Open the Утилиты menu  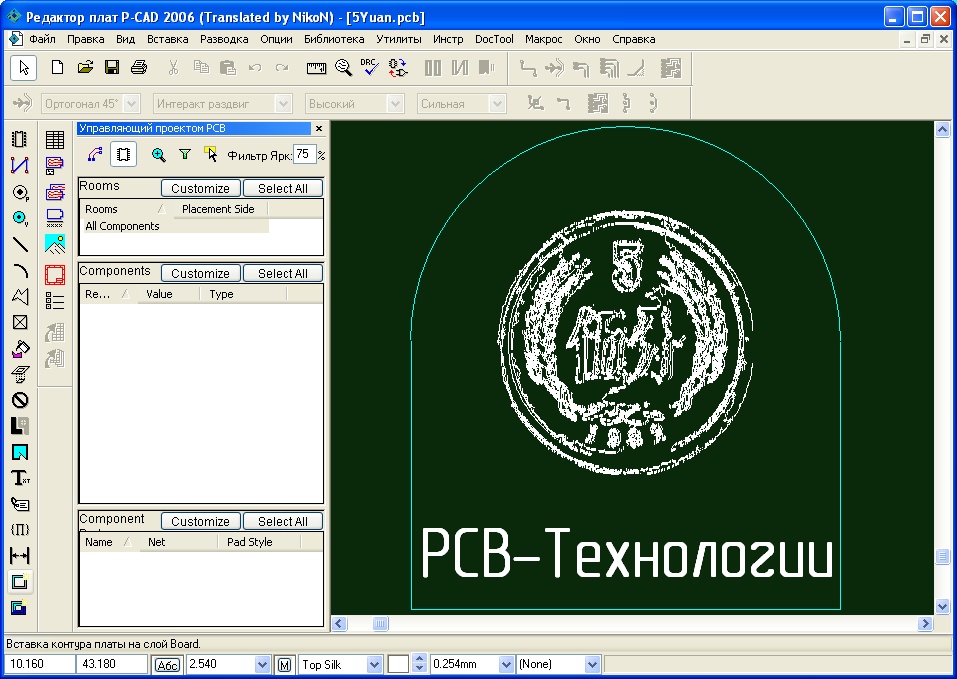399,39
